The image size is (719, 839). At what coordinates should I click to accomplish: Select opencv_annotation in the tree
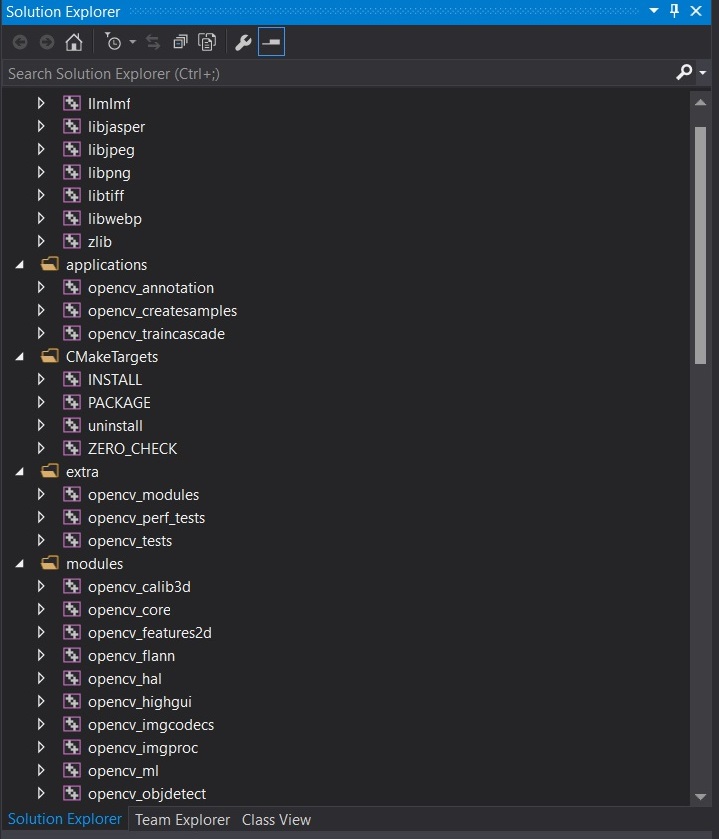[151, 288]
